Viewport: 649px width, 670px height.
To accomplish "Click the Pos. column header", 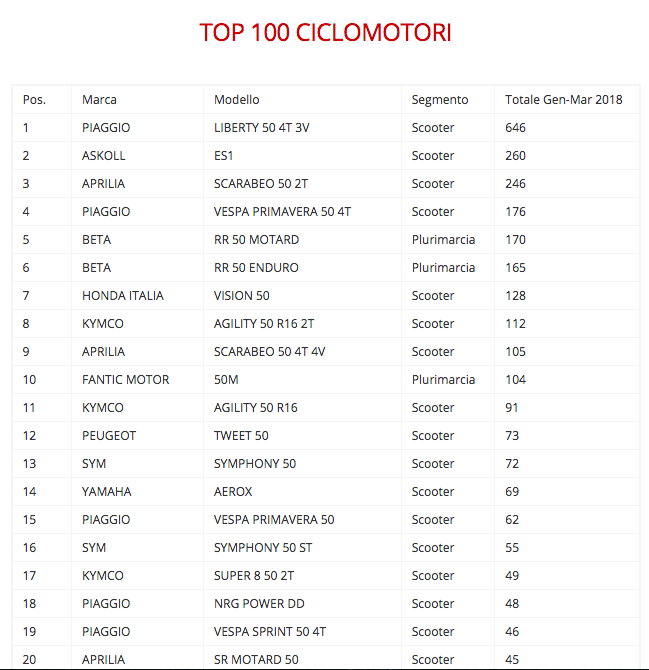I will [x=34, y=100].
